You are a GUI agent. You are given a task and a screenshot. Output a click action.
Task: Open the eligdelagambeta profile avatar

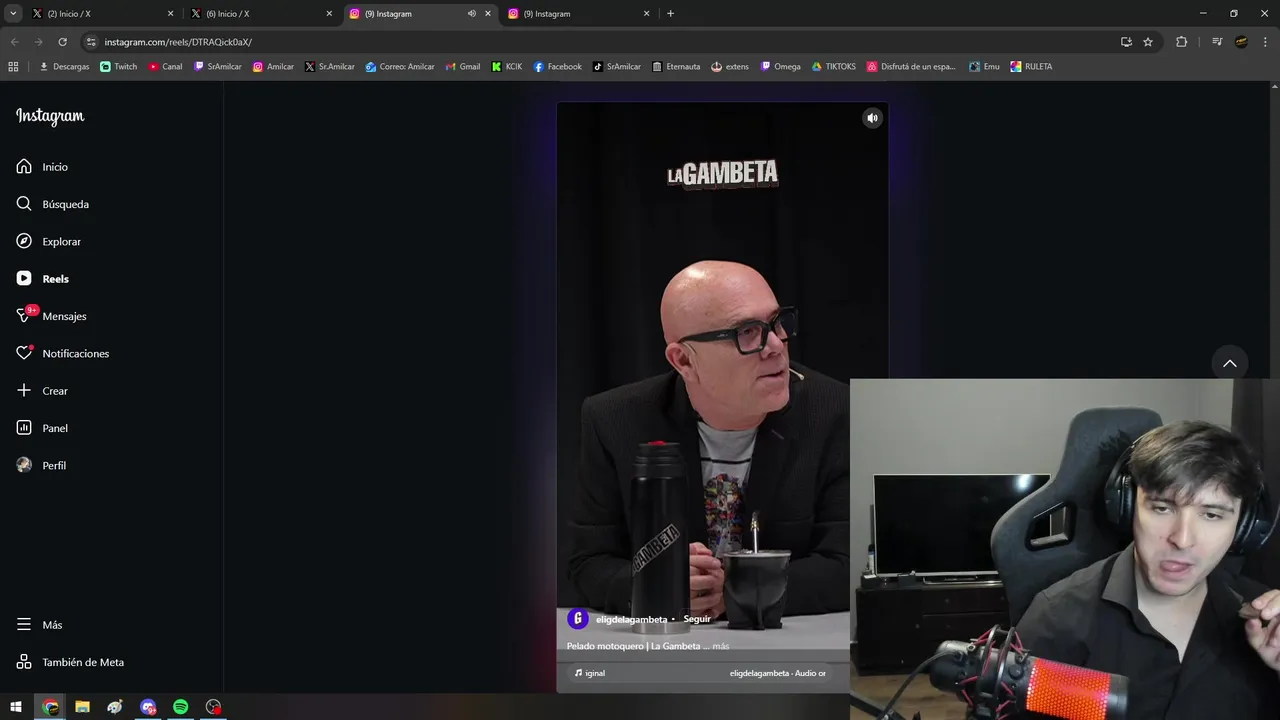(x=577, y=619)
